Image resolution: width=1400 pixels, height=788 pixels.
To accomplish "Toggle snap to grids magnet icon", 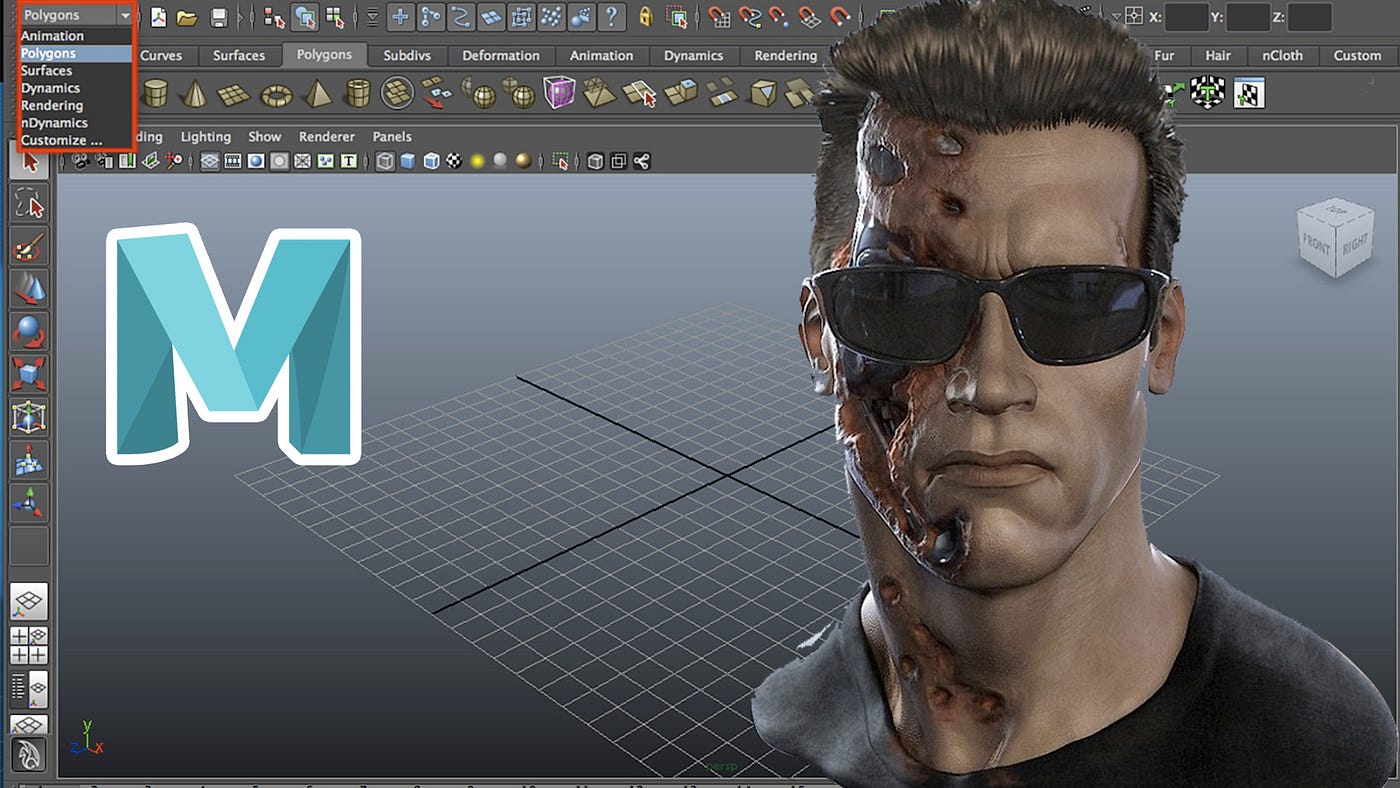I will [x=720, y=17].
